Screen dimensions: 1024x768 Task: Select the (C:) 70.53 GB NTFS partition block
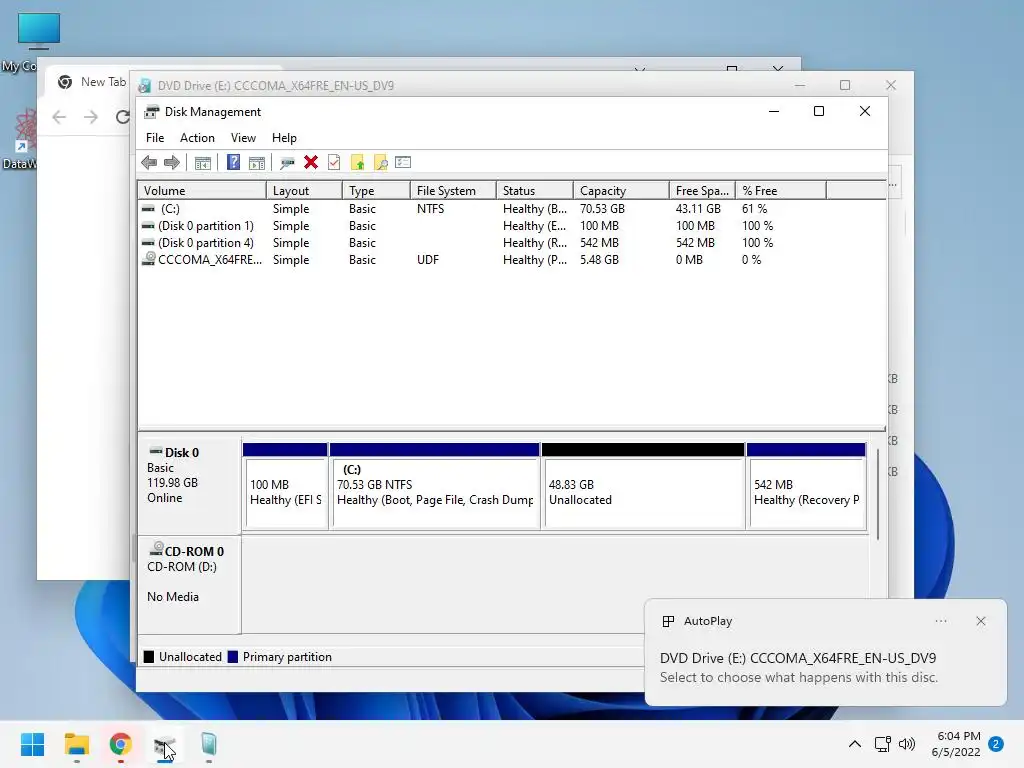pyautogui.click(x=434, y=486)
